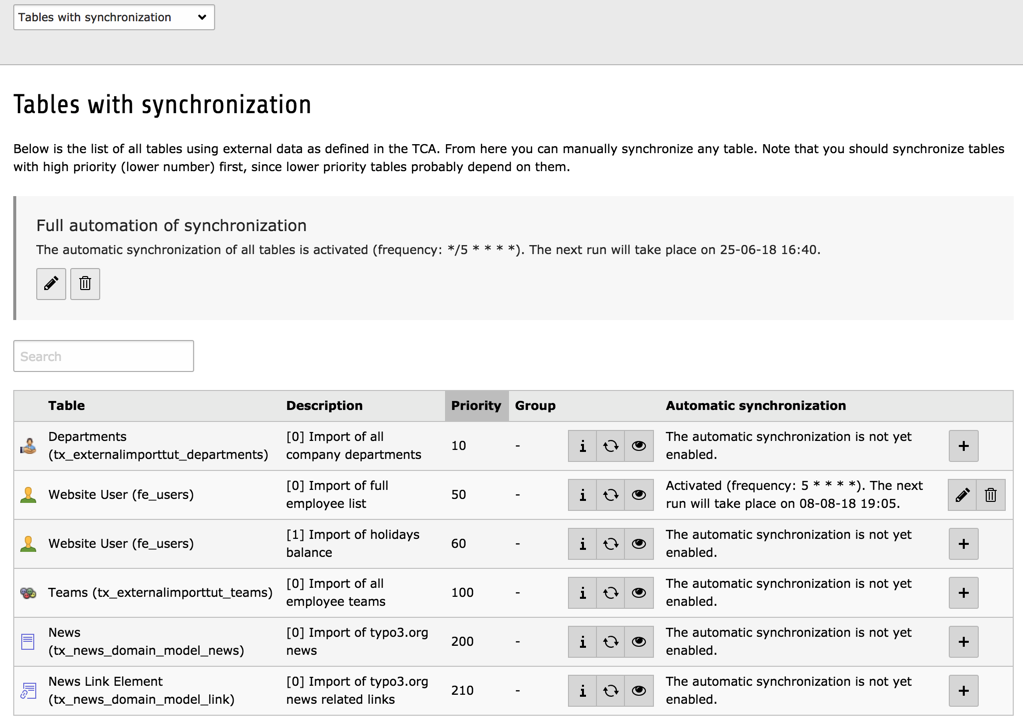
Task: Preview the Departments import data
Action: pos(638,446)
